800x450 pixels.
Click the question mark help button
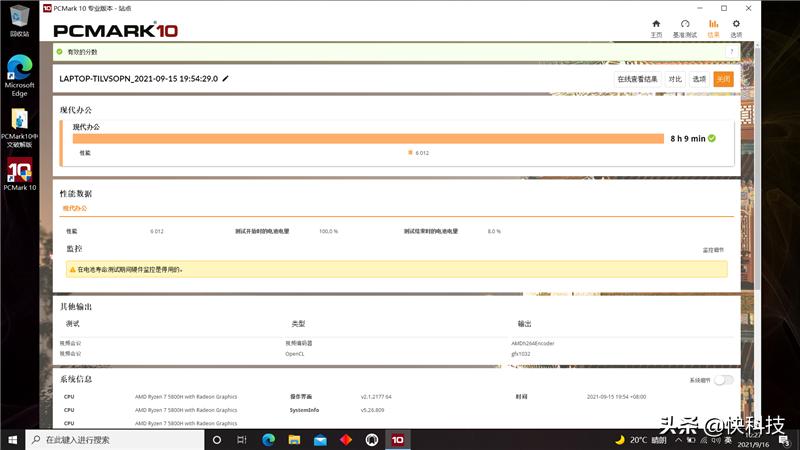[x=732, y=52]
